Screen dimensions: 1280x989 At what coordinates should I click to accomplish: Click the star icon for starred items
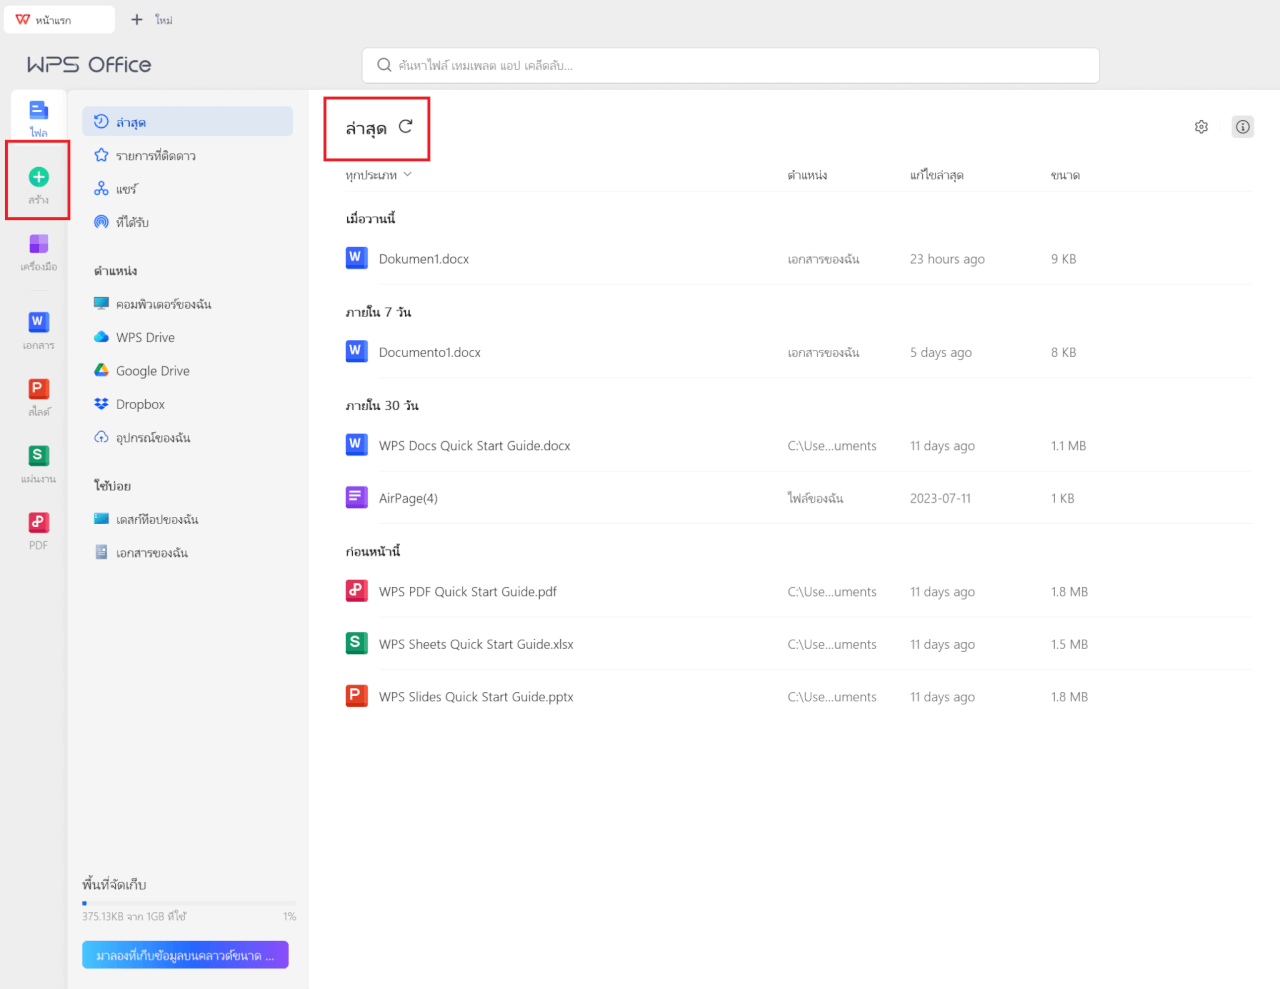(101, 155)
